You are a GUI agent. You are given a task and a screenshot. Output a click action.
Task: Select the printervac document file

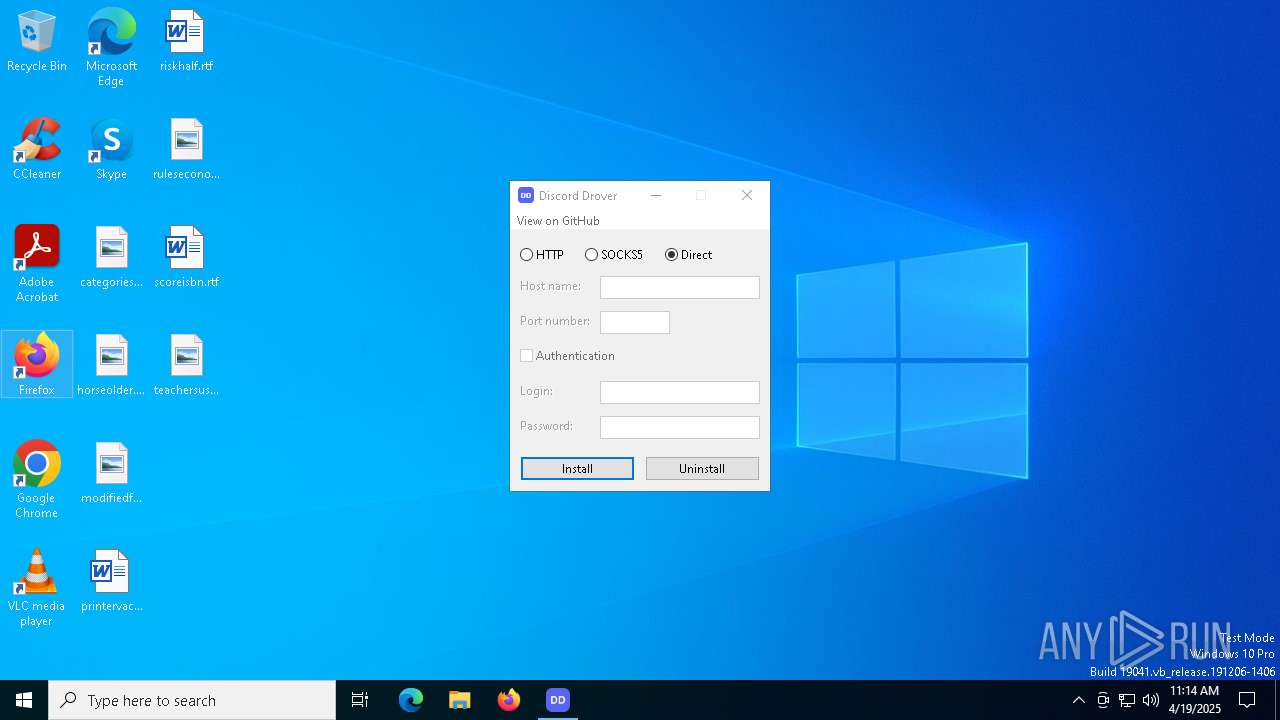(x=111, y=582)
